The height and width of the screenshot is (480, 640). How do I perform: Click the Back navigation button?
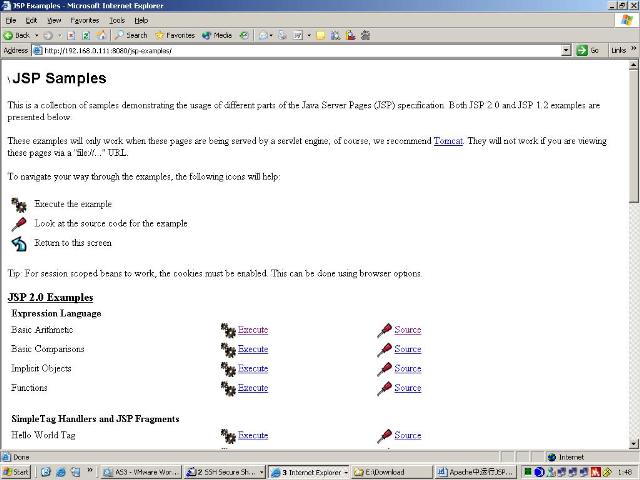click(16, 36)
